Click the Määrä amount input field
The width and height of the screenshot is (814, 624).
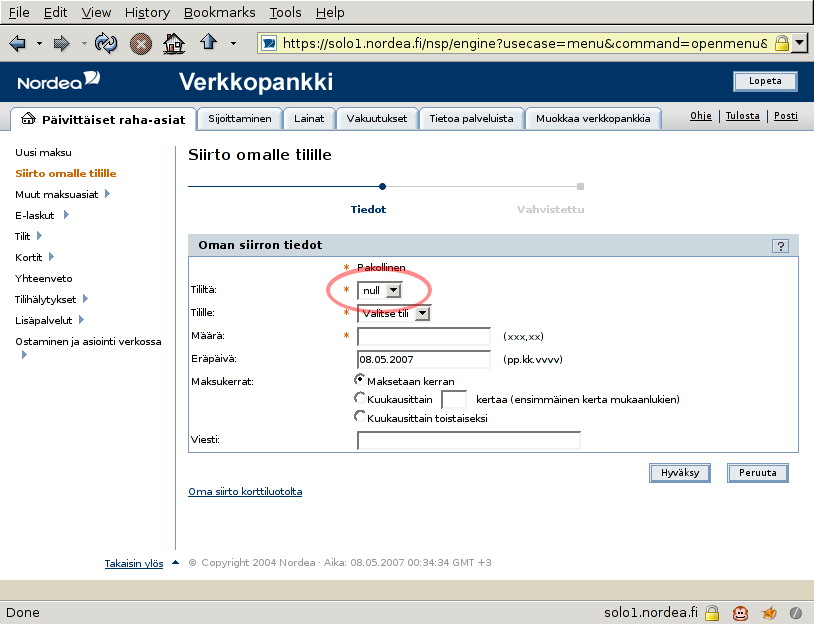pos(423,336)
